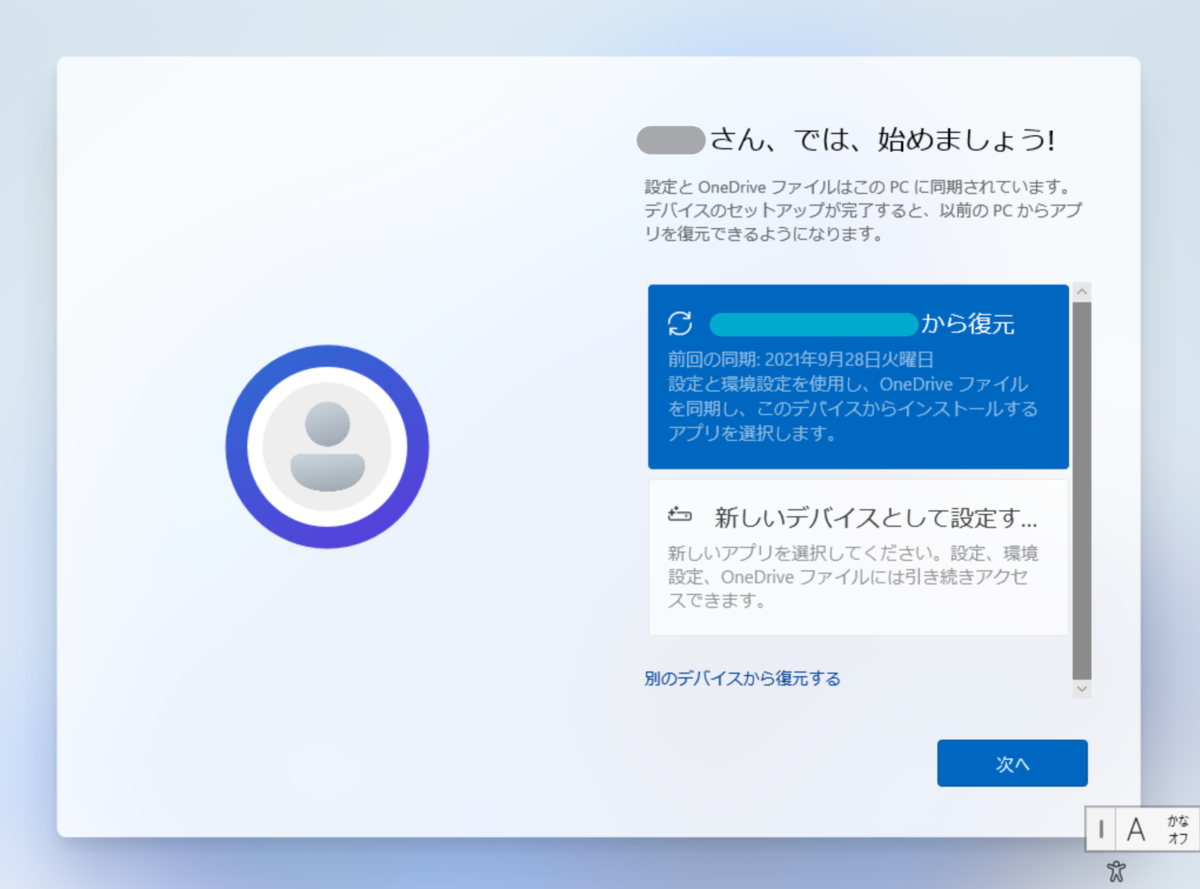Click the "A" input mode icon in the IME bar

[x=1136, y=830]
